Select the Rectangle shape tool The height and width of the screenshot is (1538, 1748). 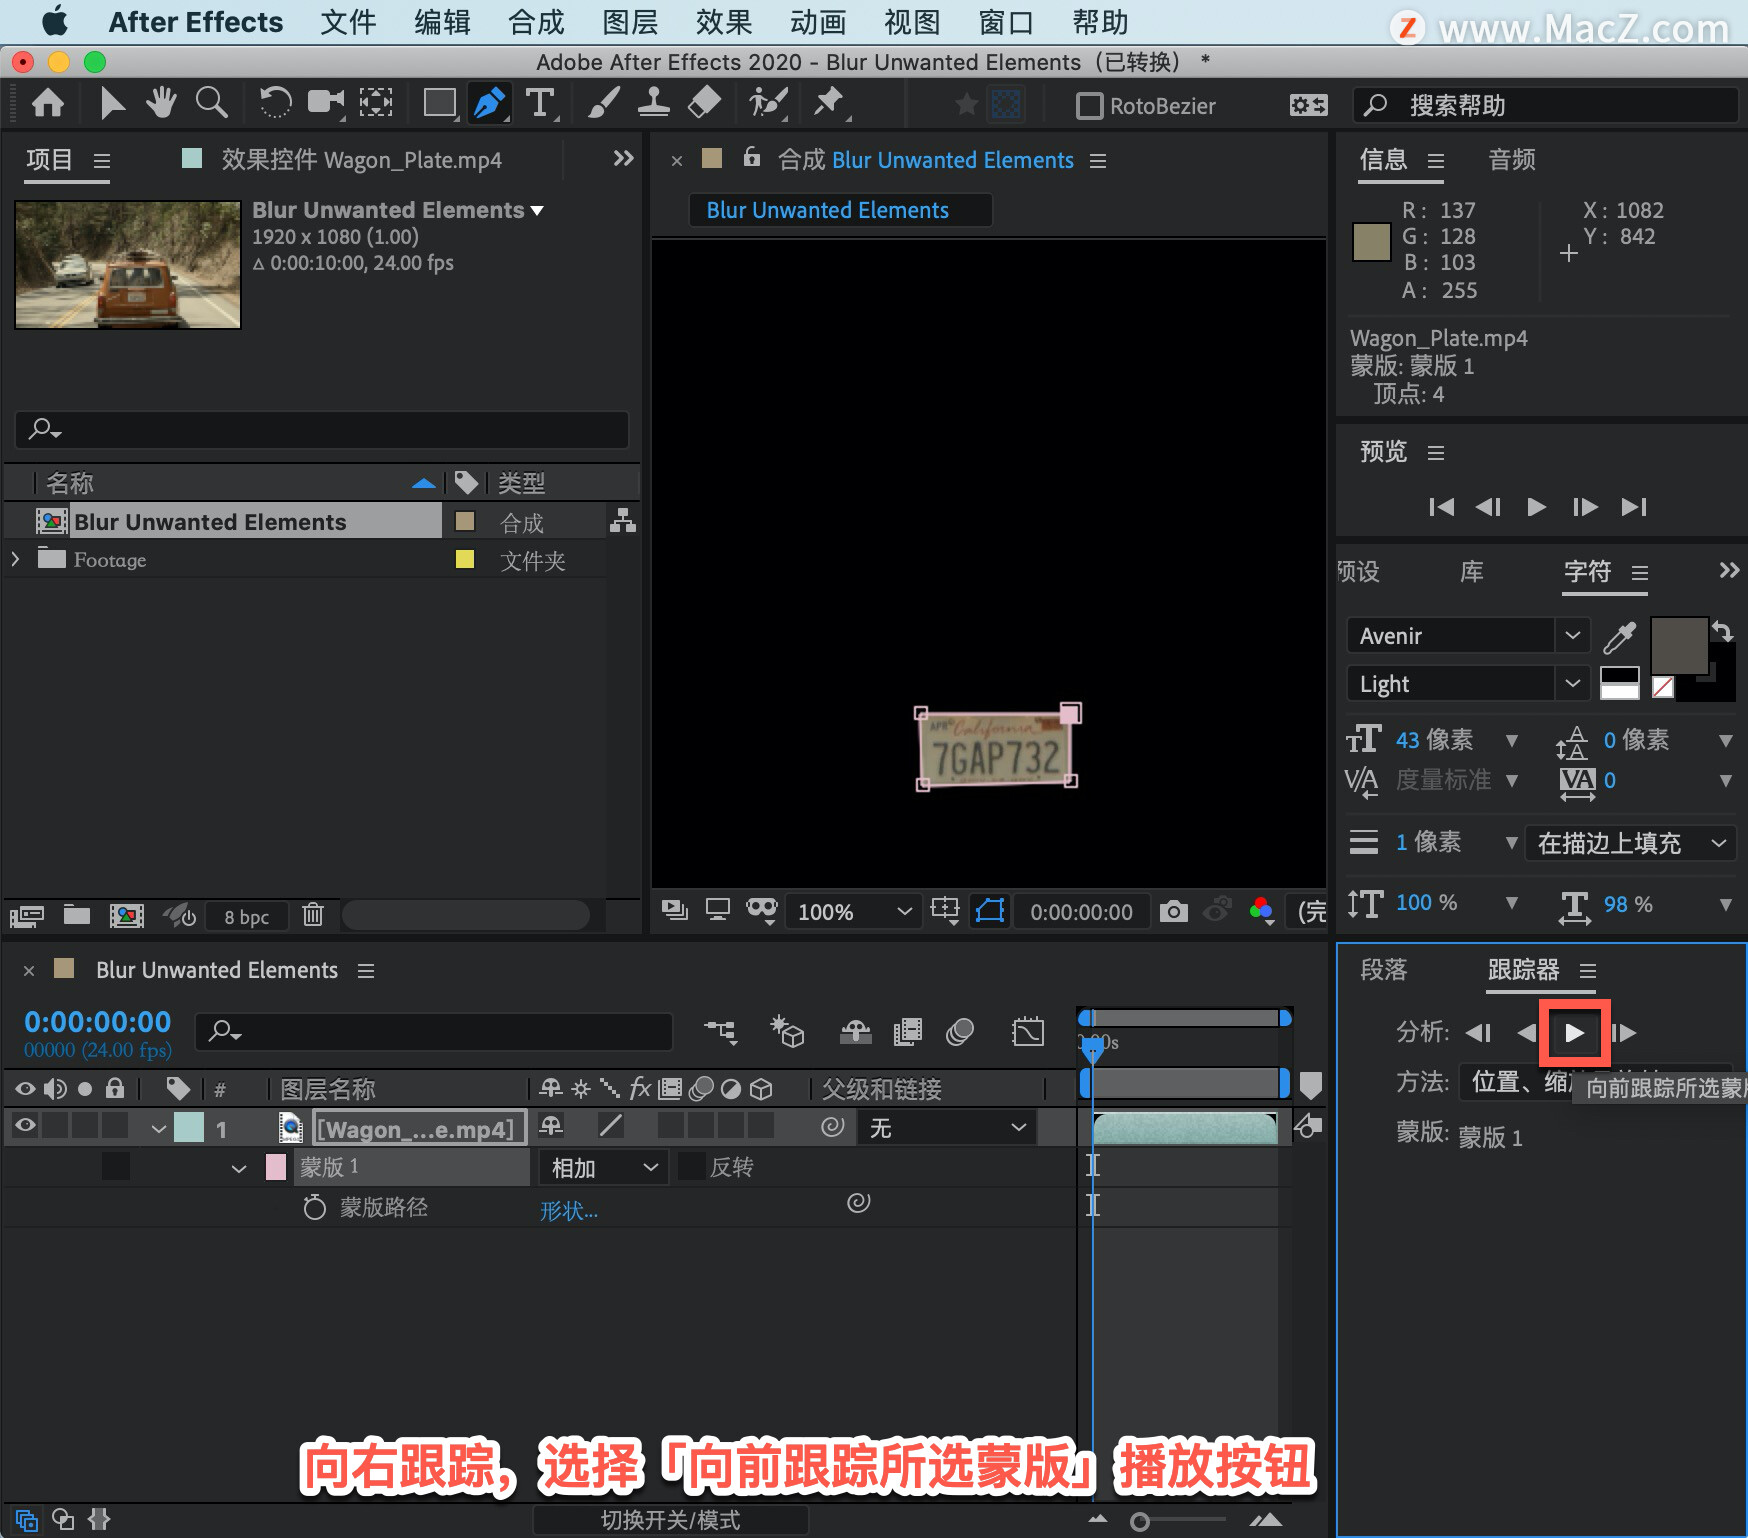point(439,103)
